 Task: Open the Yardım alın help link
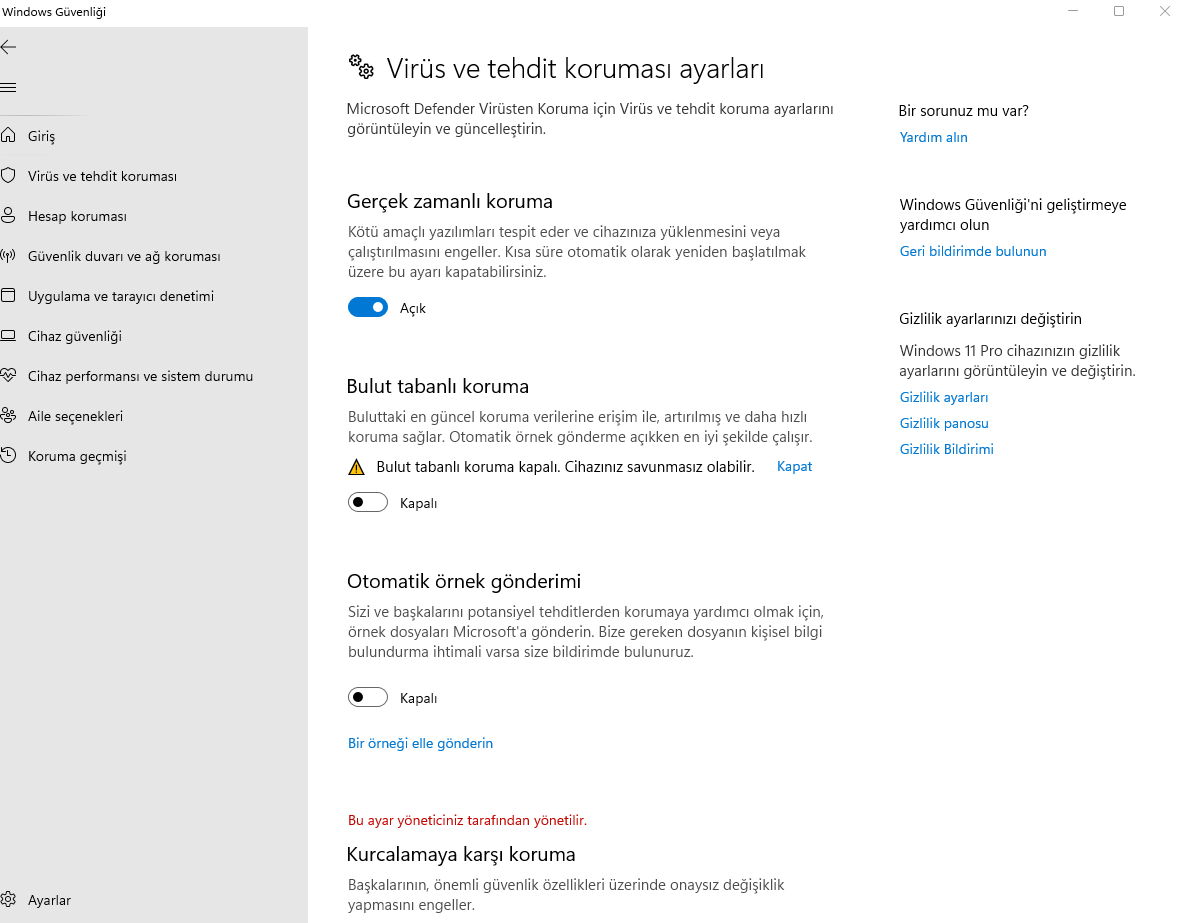(x=933, y=137)
